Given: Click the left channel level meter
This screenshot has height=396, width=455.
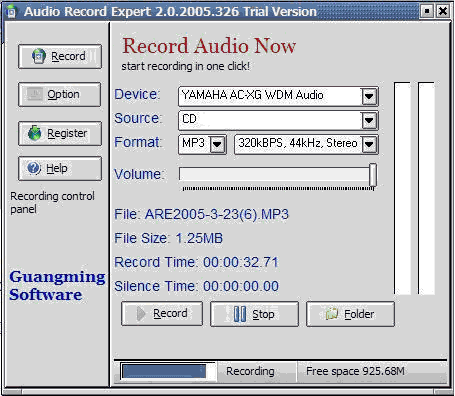Looking at the screenshot, I should tap(402, 188).
